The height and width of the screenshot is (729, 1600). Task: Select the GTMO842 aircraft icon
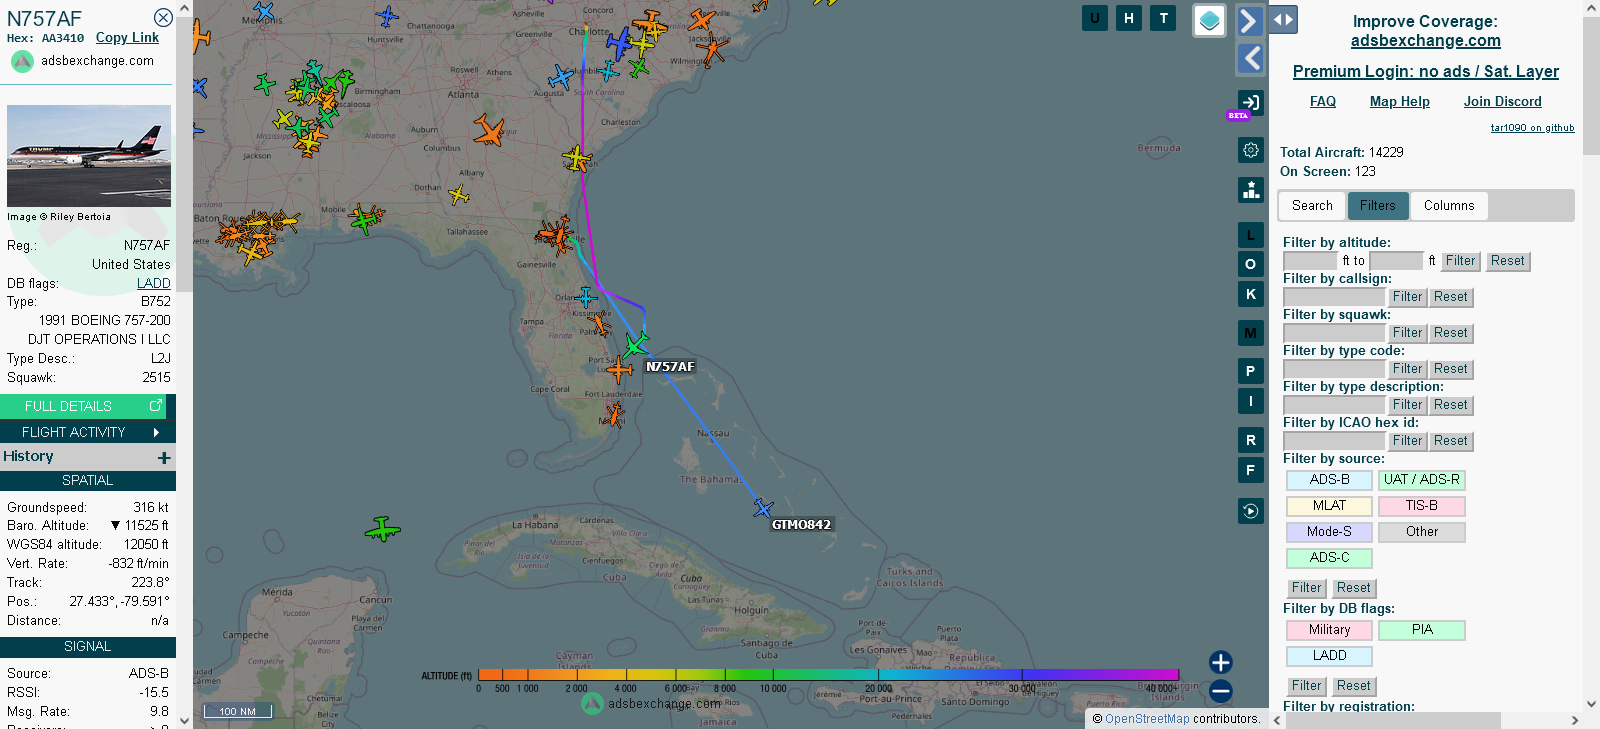763,508
